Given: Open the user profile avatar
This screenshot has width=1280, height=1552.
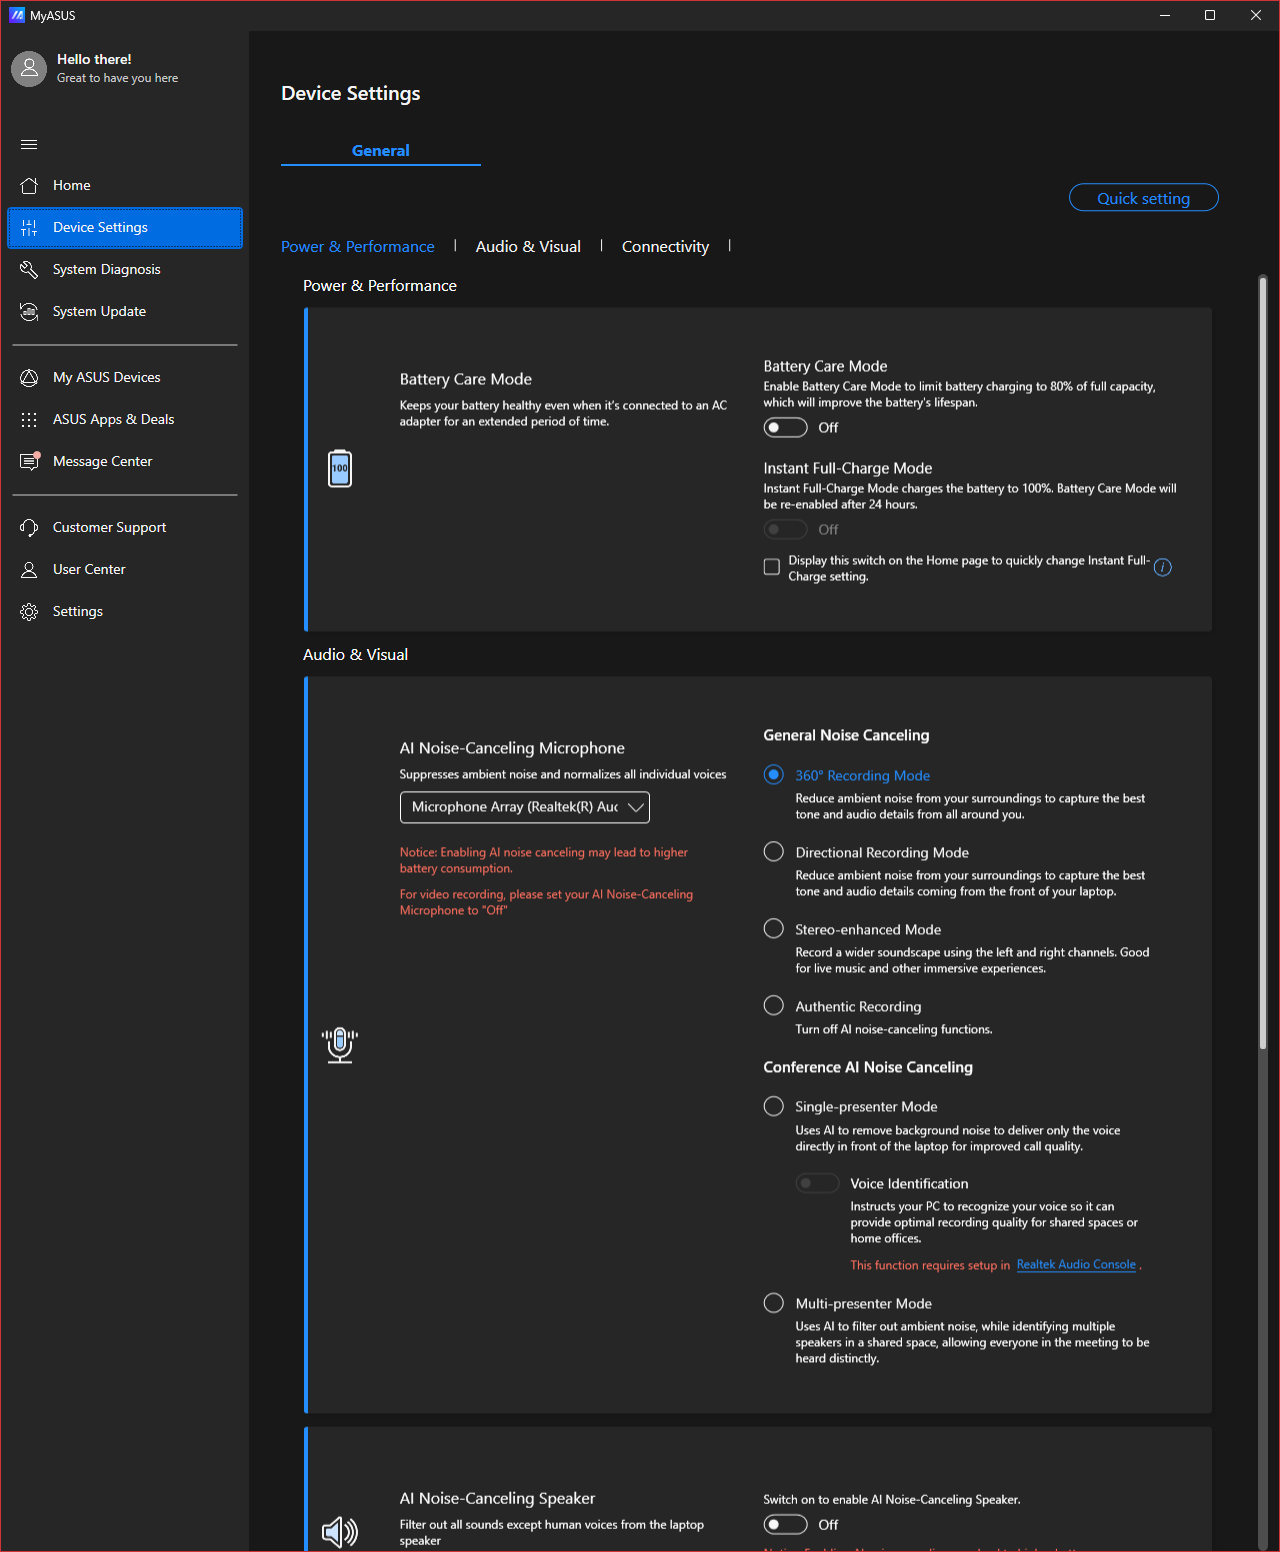Looking at the screenshot, I should click(x=29, y=69).
